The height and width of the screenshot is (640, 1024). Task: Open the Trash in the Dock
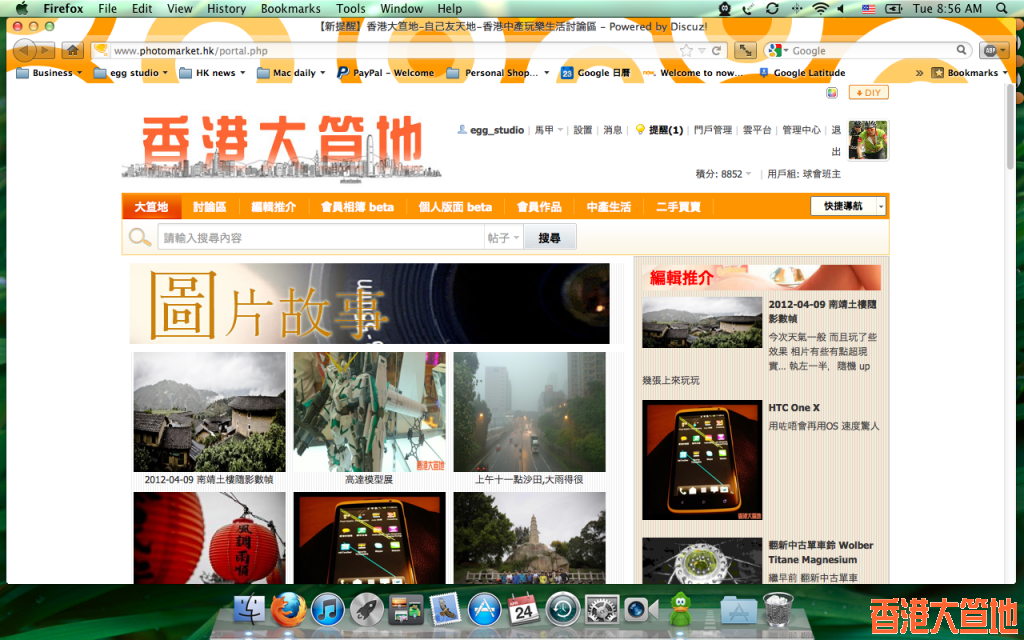click(778, 609)
